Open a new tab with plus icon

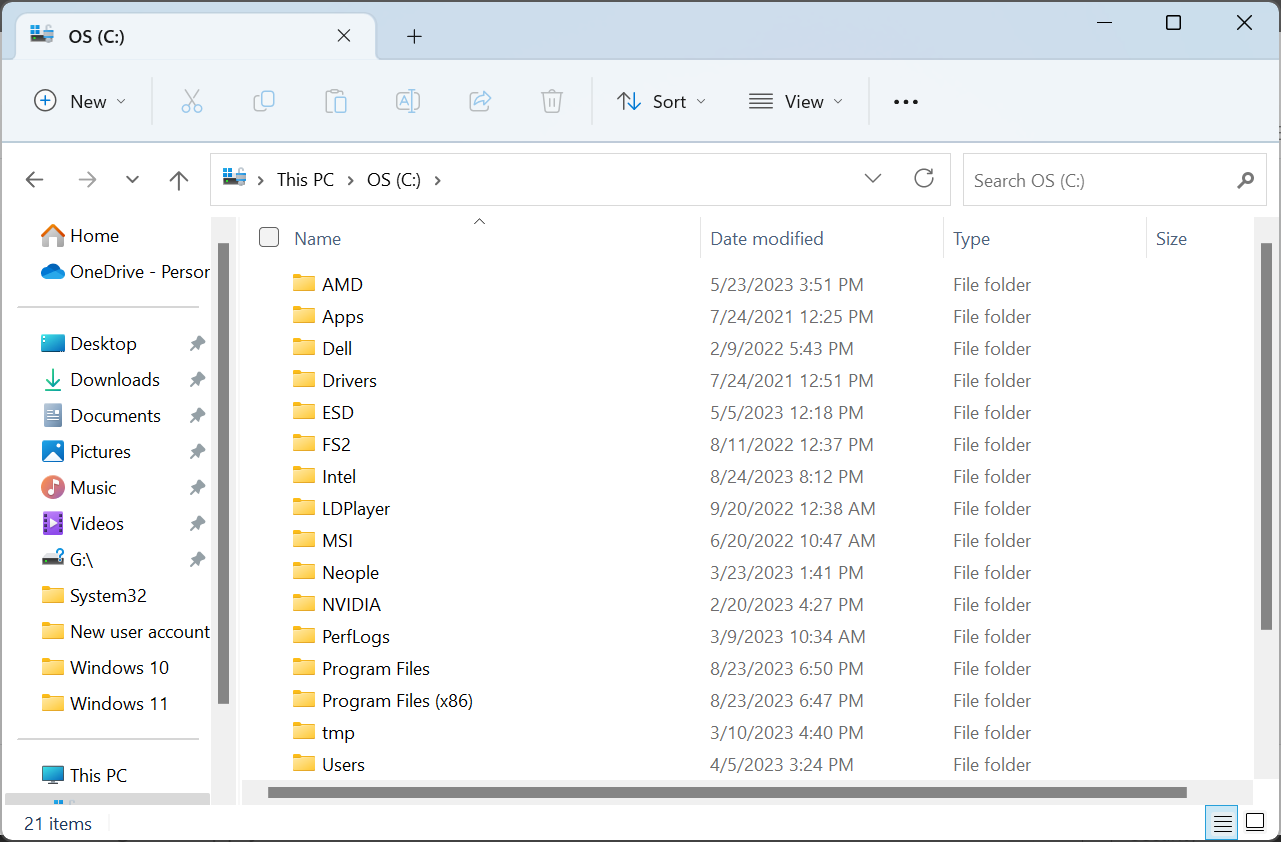[x=414, y=36]
